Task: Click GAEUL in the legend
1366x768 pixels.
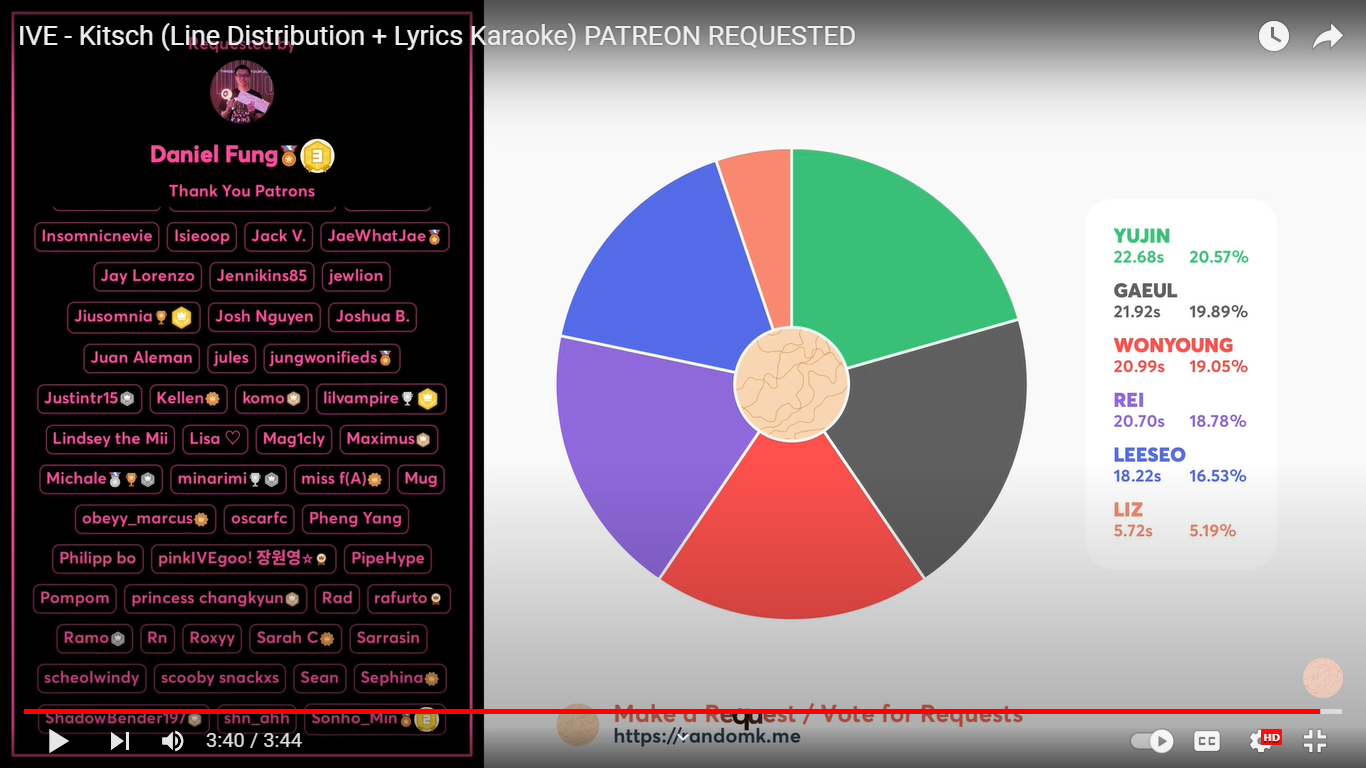Action: [1146, 291]
